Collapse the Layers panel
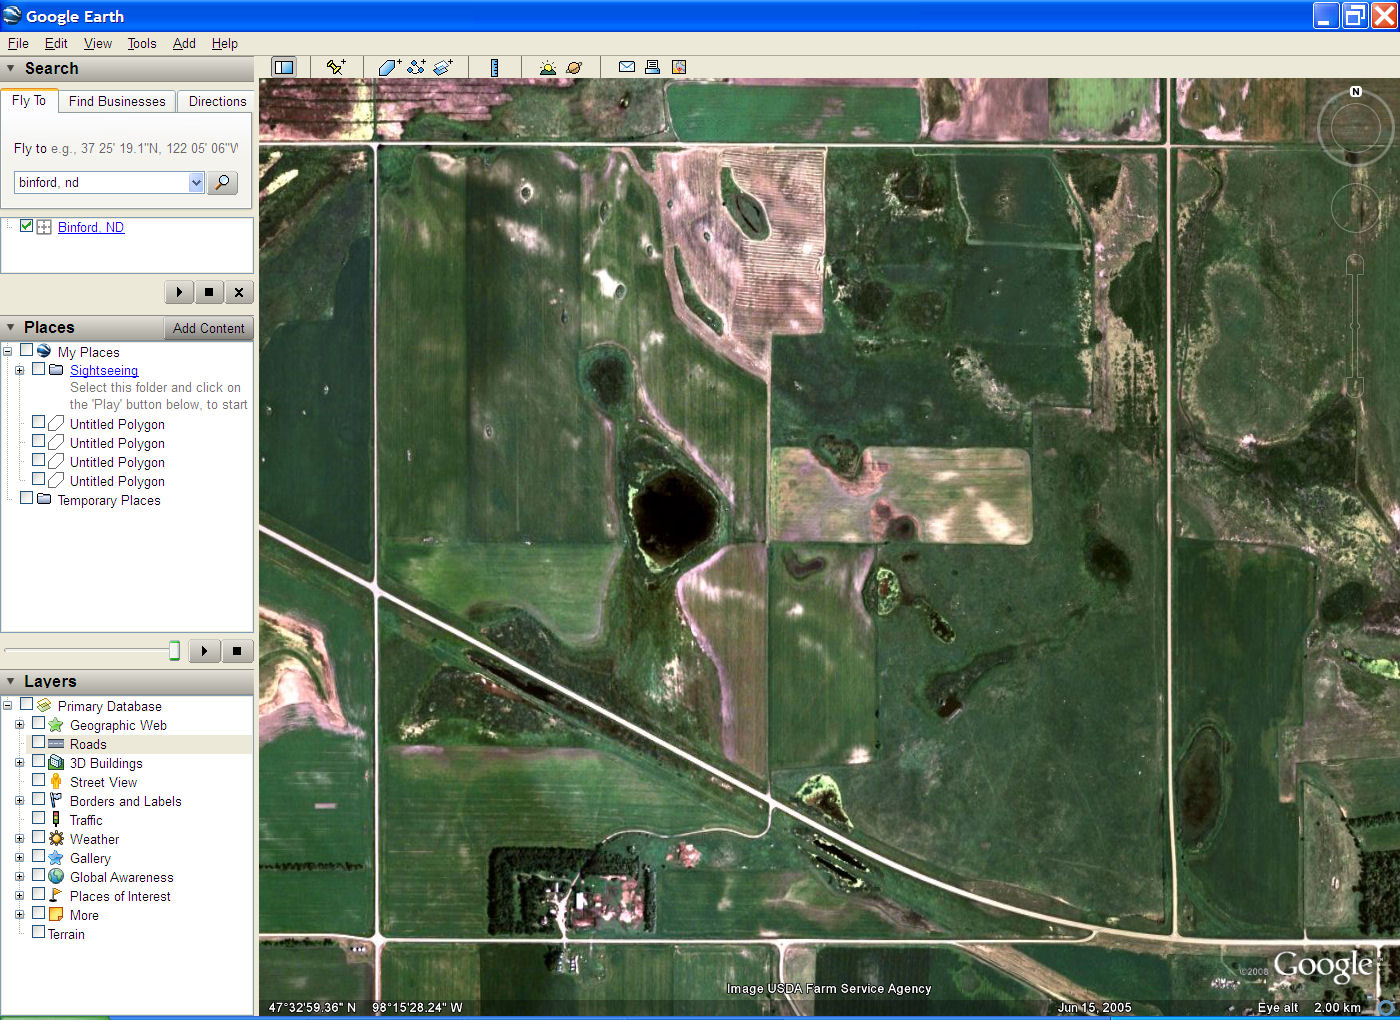Viewport: 1400px width, 1020px height. tap(11, 681)
